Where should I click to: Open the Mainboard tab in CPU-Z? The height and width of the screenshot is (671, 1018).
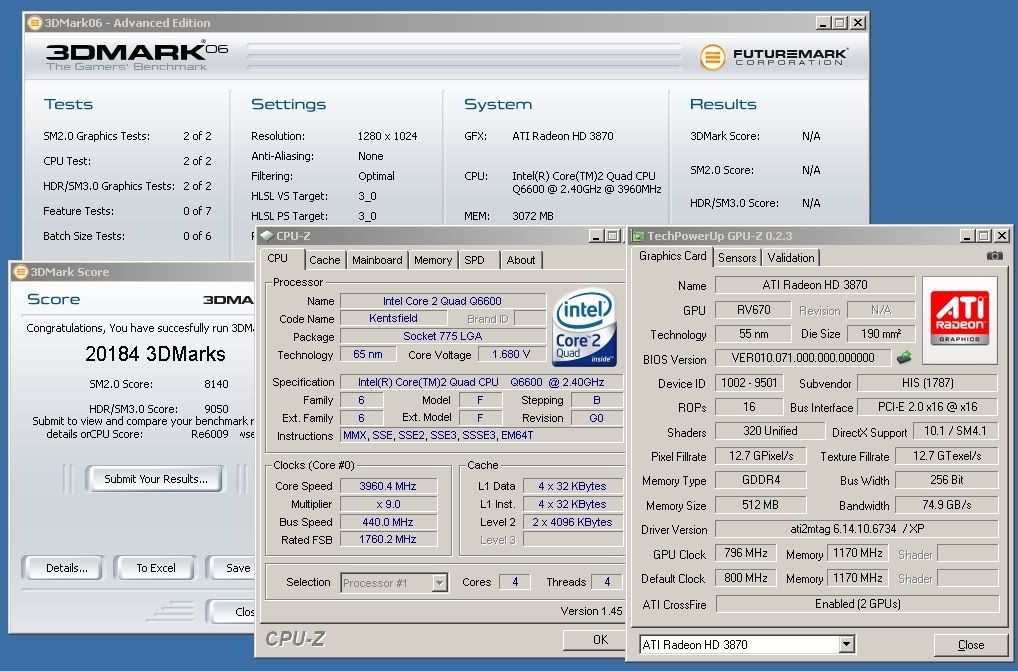[x=377, y=260]
